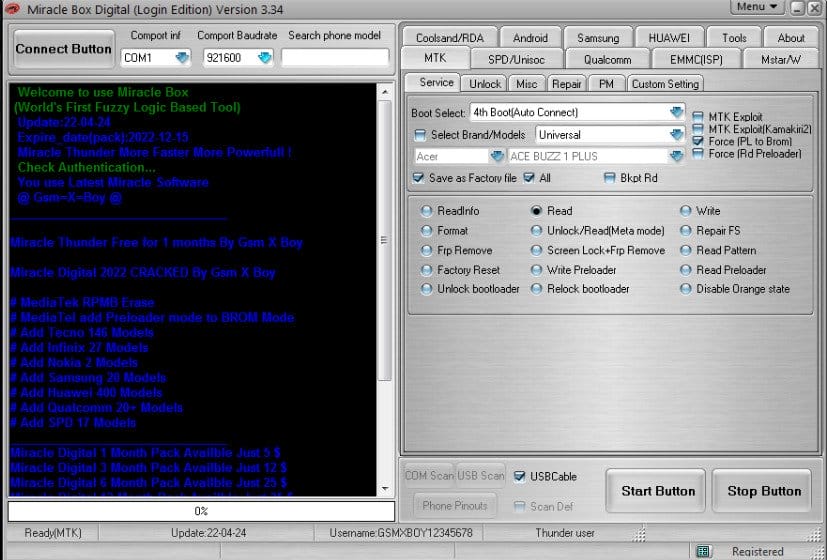This screenshot has width=827, height=560.
Task: Select the Factory Reset option
Action: click(x=426, y=270)
